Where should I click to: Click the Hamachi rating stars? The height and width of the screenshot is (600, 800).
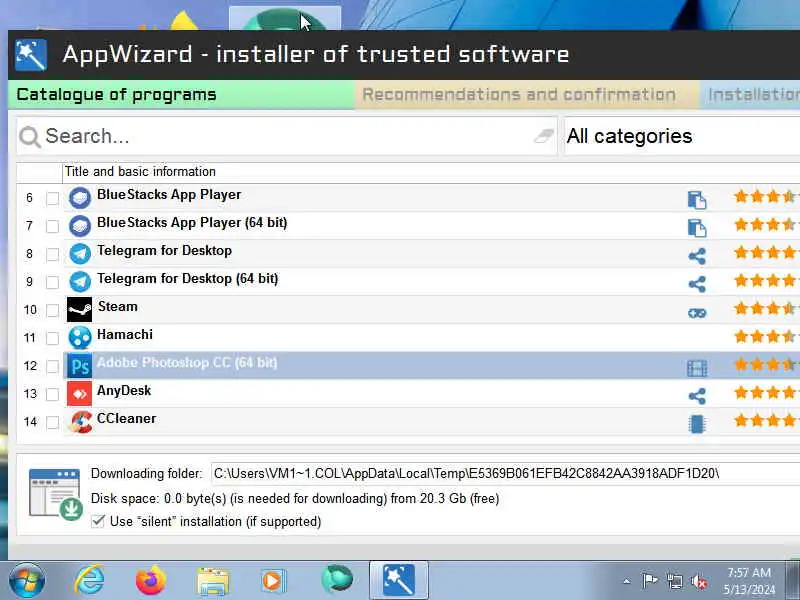pos(766,337)
